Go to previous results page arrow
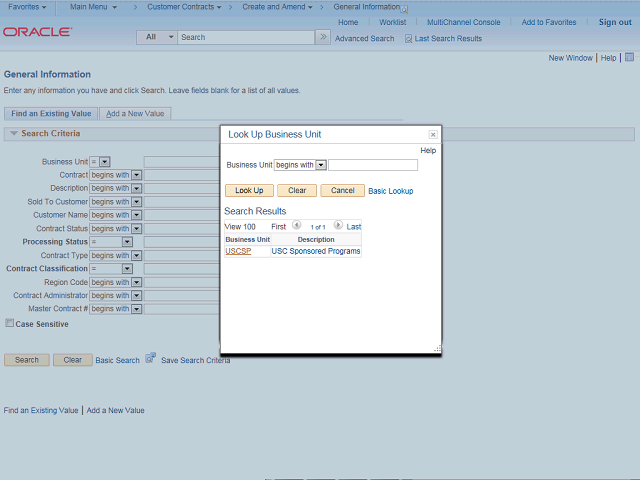This screenshot has height=480, width=640. (297, 225)
